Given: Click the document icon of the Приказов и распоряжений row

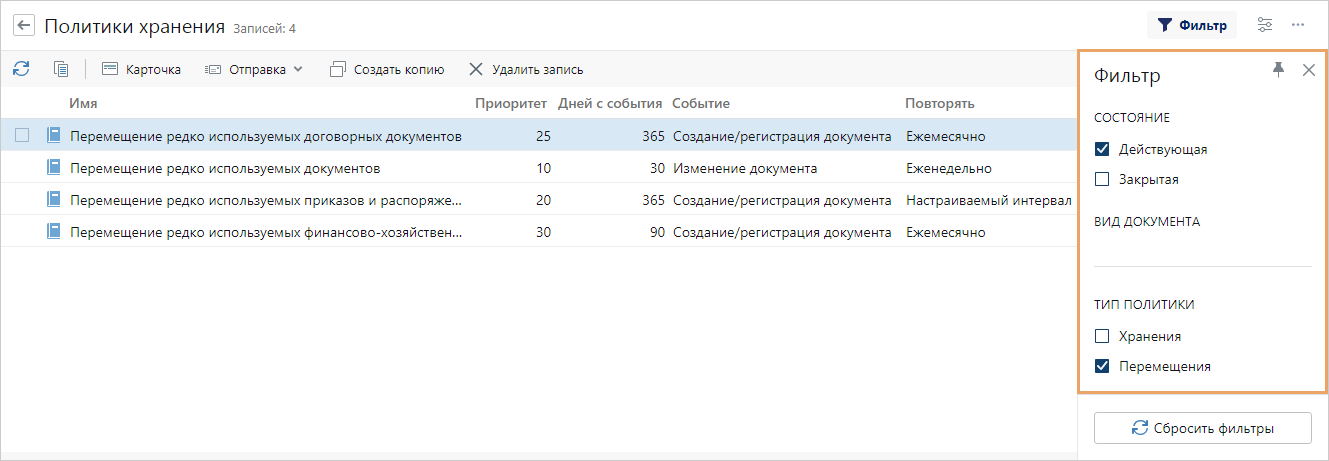Looking at the screenshot, I should (x=54, y=200).
